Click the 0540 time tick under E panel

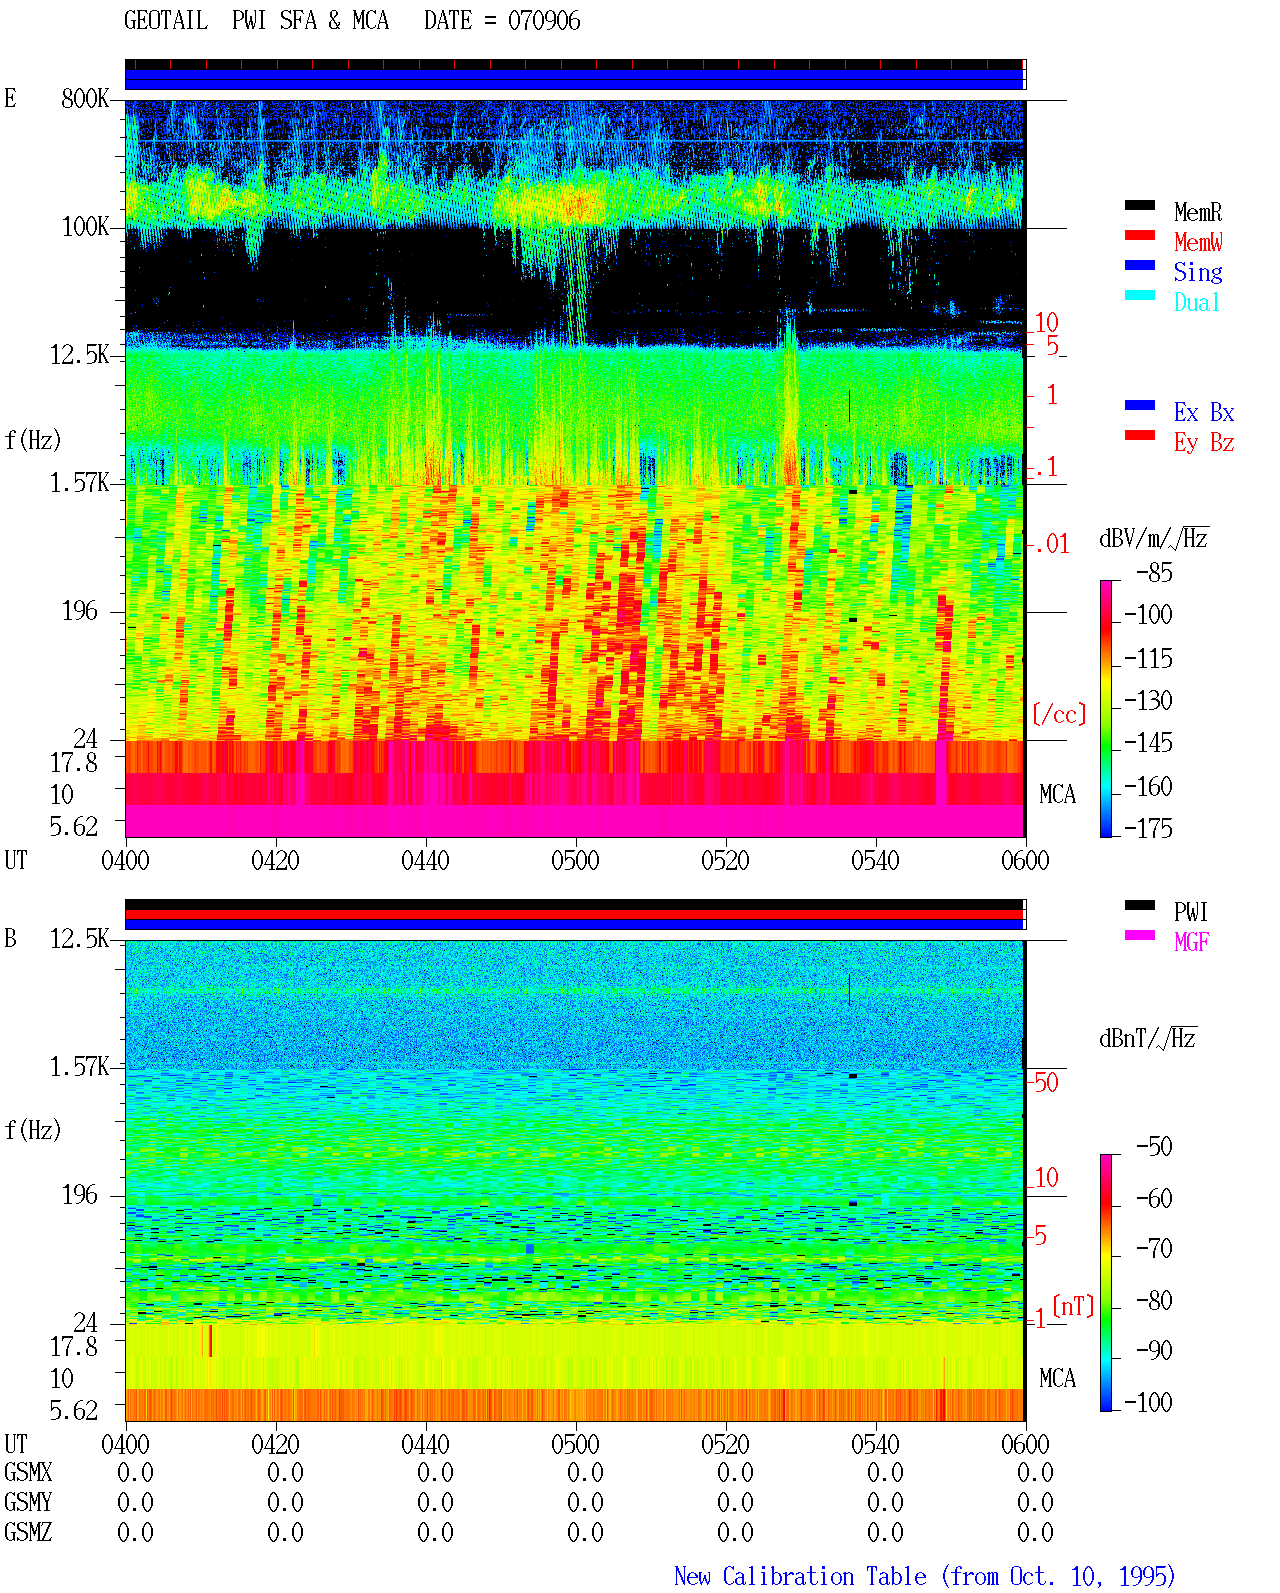pyautogui.click(x=875, y=860)
